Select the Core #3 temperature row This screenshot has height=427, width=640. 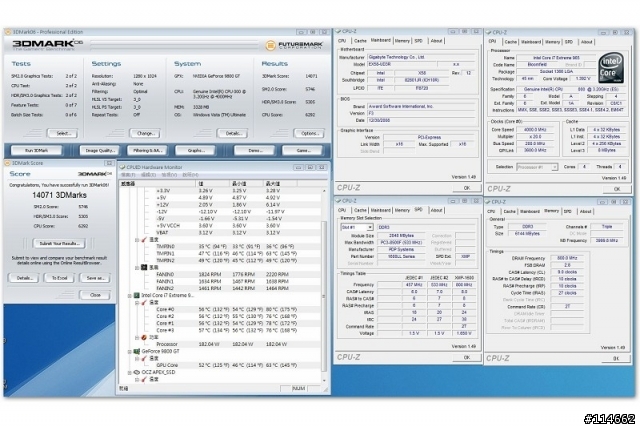pos(220,330)
